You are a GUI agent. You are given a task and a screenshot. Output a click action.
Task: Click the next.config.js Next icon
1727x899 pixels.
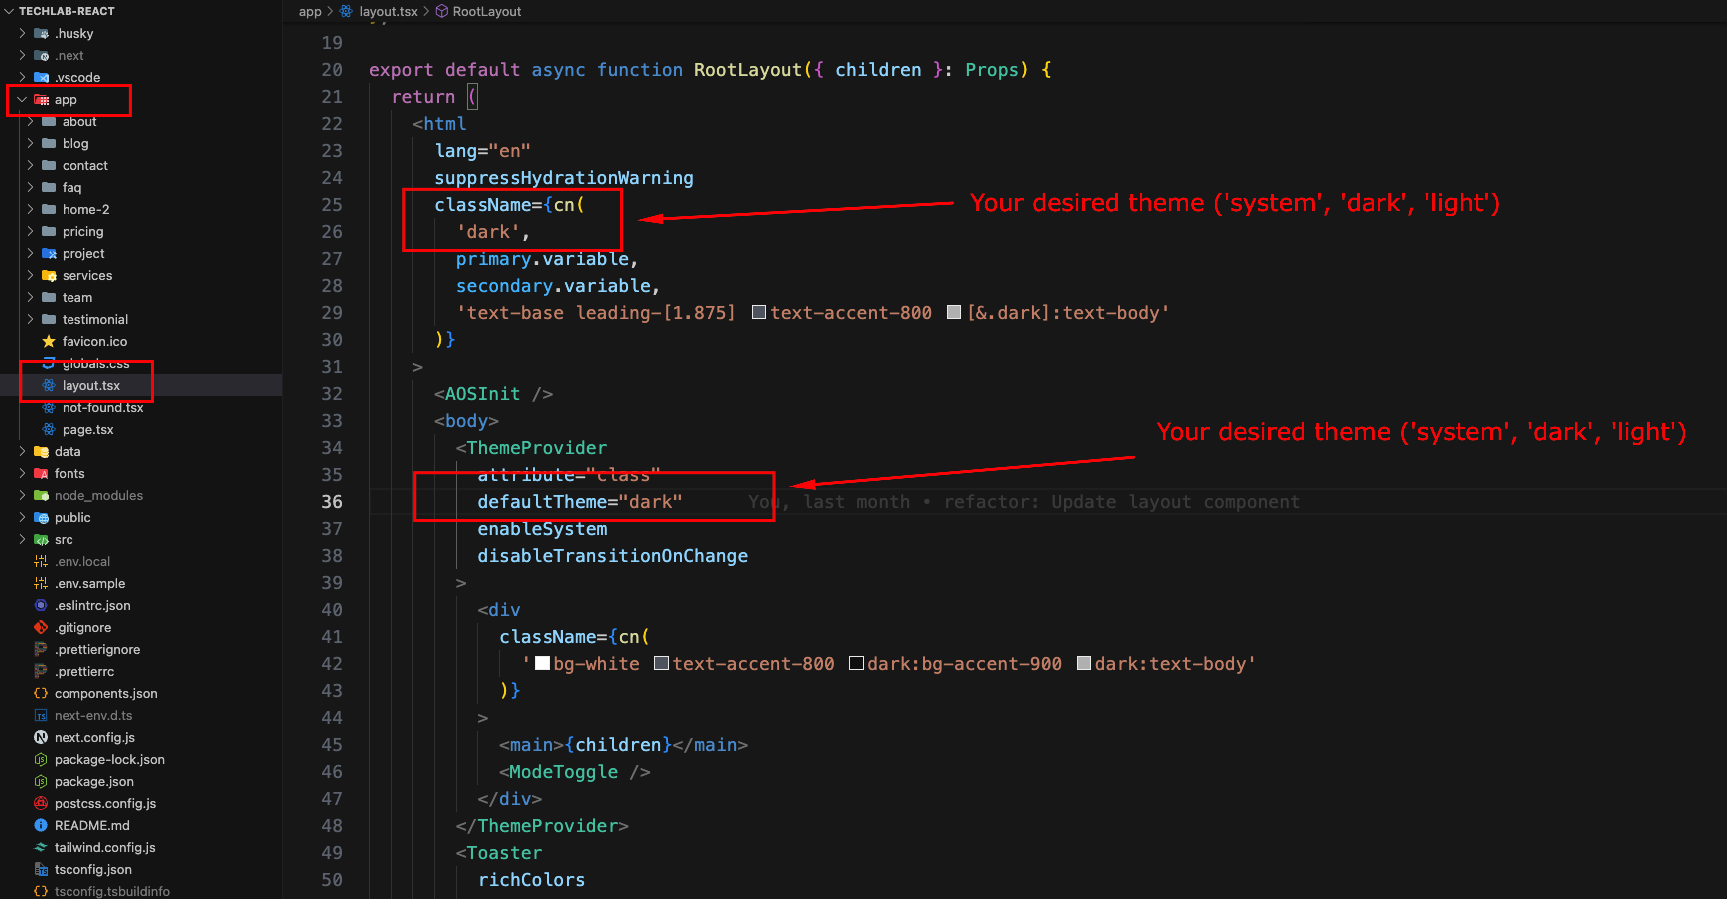click(41, 737)
